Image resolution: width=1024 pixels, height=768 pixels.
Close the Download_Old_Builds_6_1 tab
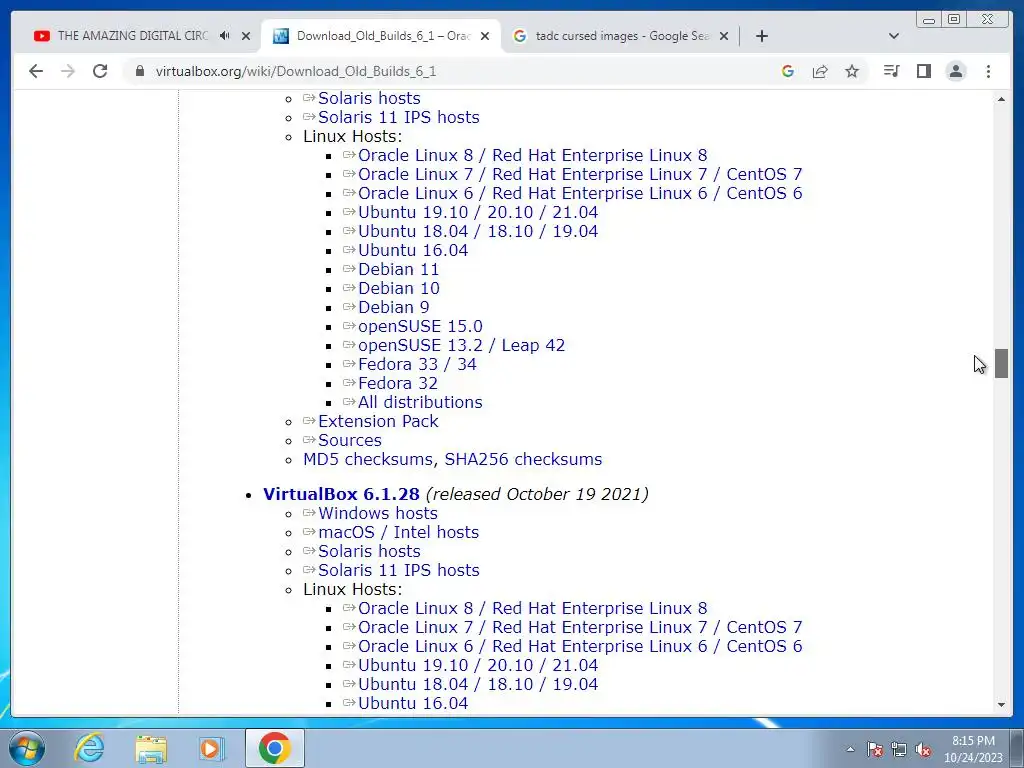[485, 36]
